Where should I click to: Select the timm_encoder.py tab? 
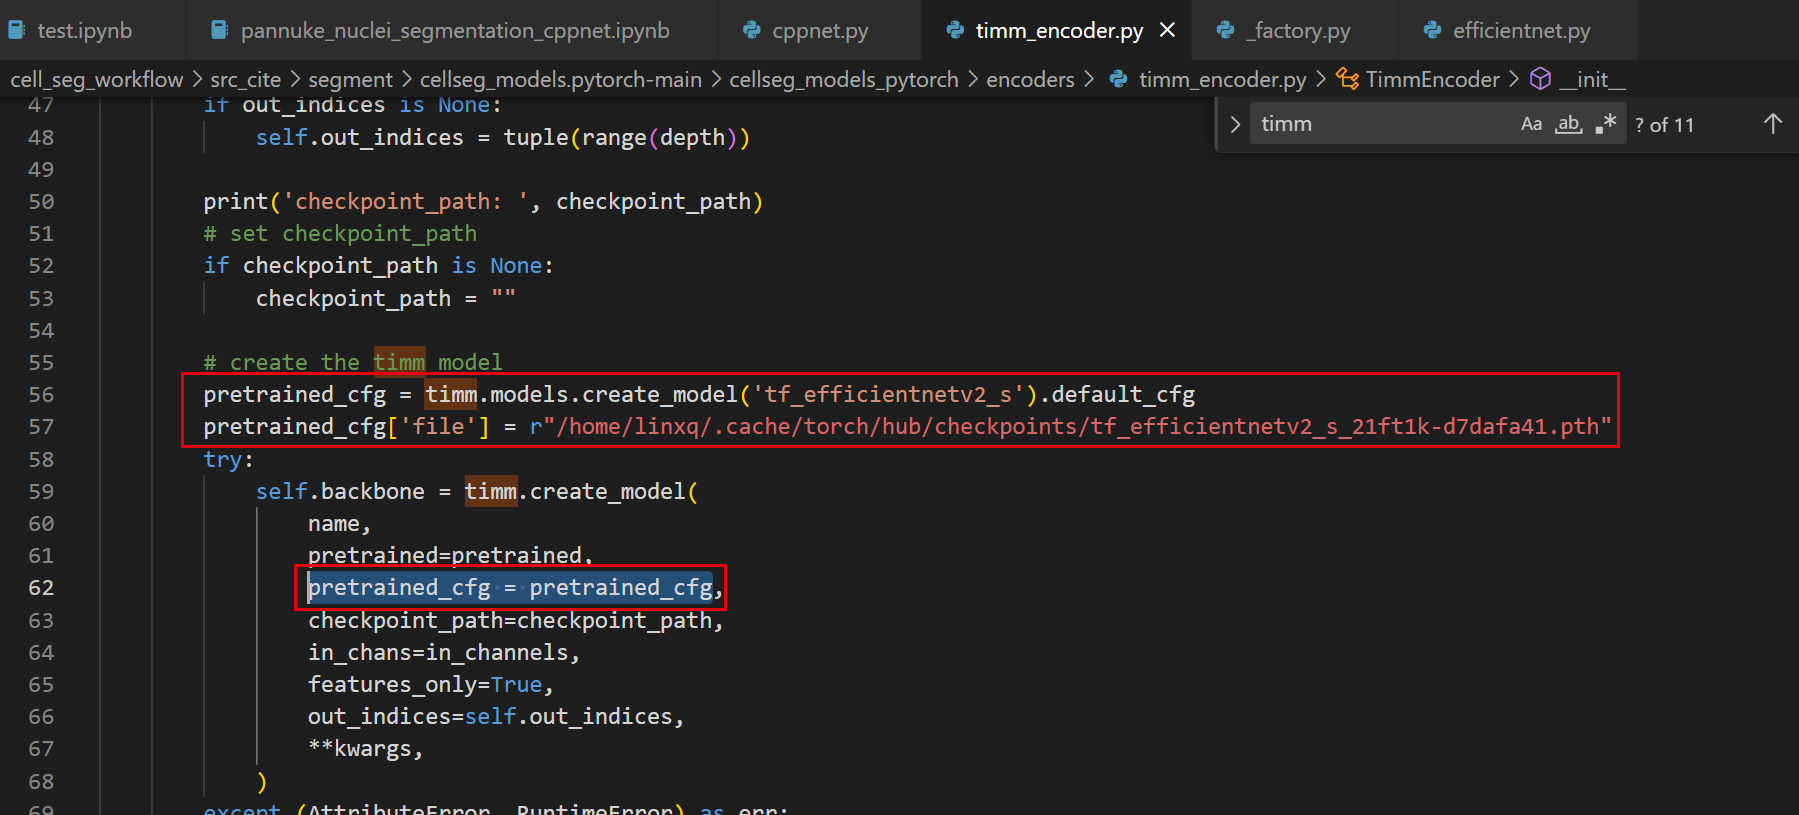tap(1059, 30)
